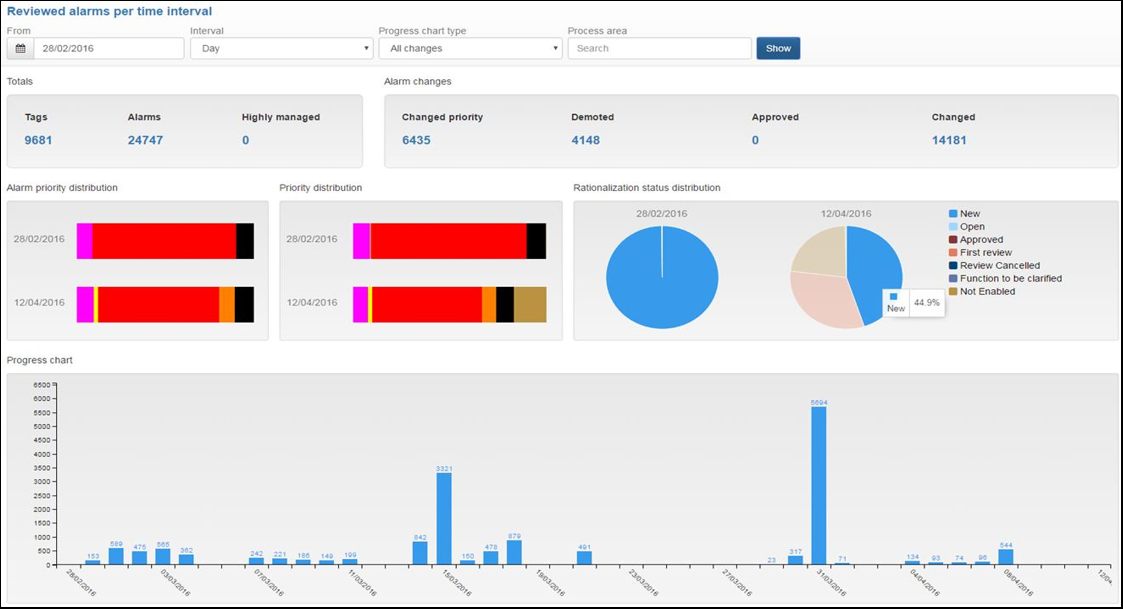Image resolution: width=1123 pixels, height=609 pixels.
Task: Click the 28/02/2016 status pie chart
Action: [662, 277]
